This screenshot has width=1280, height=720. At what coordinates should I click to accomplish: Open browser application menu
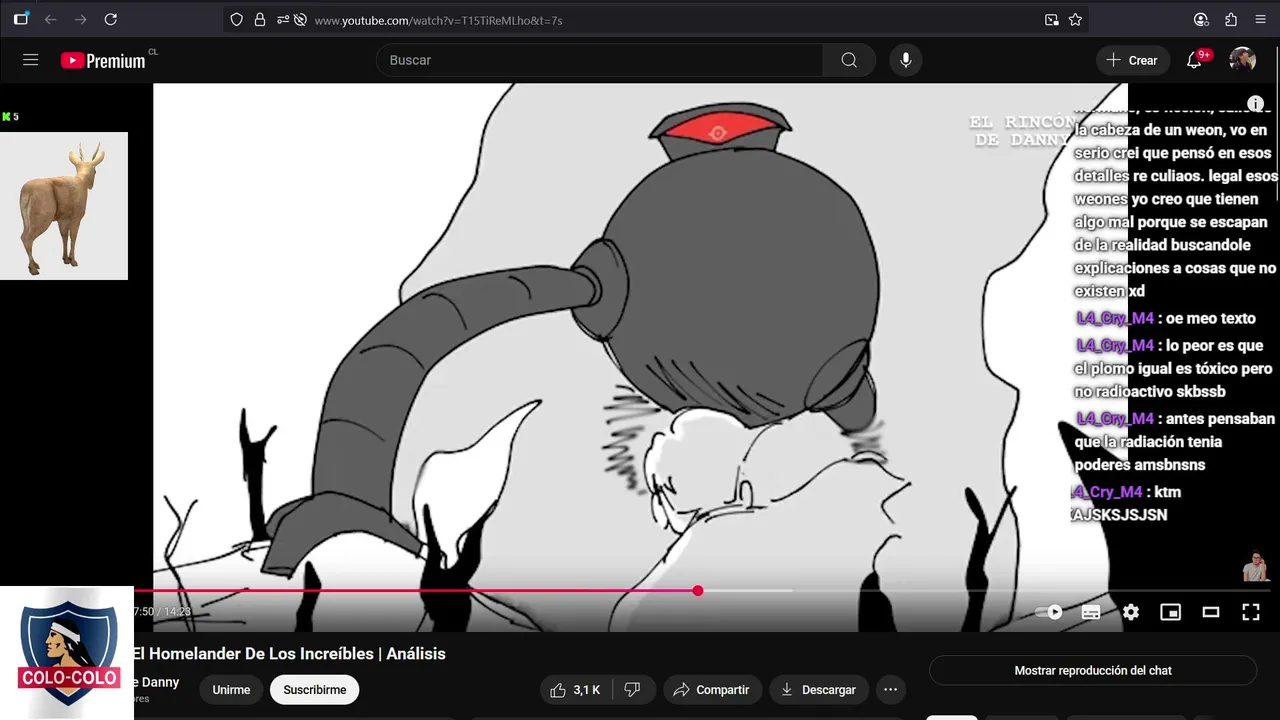pyautogui.click(x=1260, y=19)
